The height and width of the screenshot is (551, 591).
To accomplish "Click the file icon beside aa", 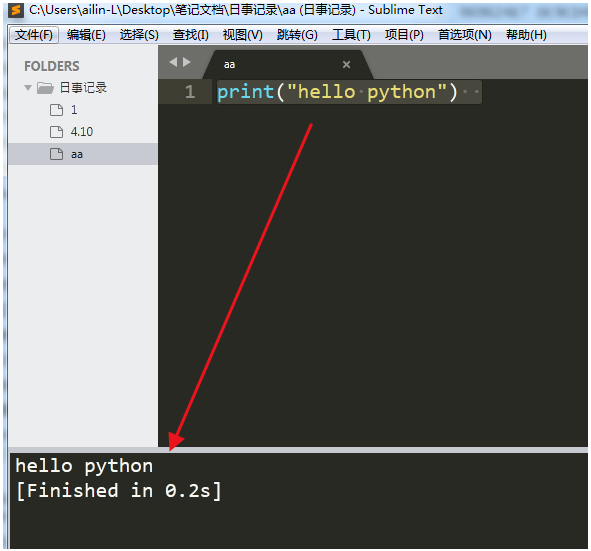I will (57, 154).
